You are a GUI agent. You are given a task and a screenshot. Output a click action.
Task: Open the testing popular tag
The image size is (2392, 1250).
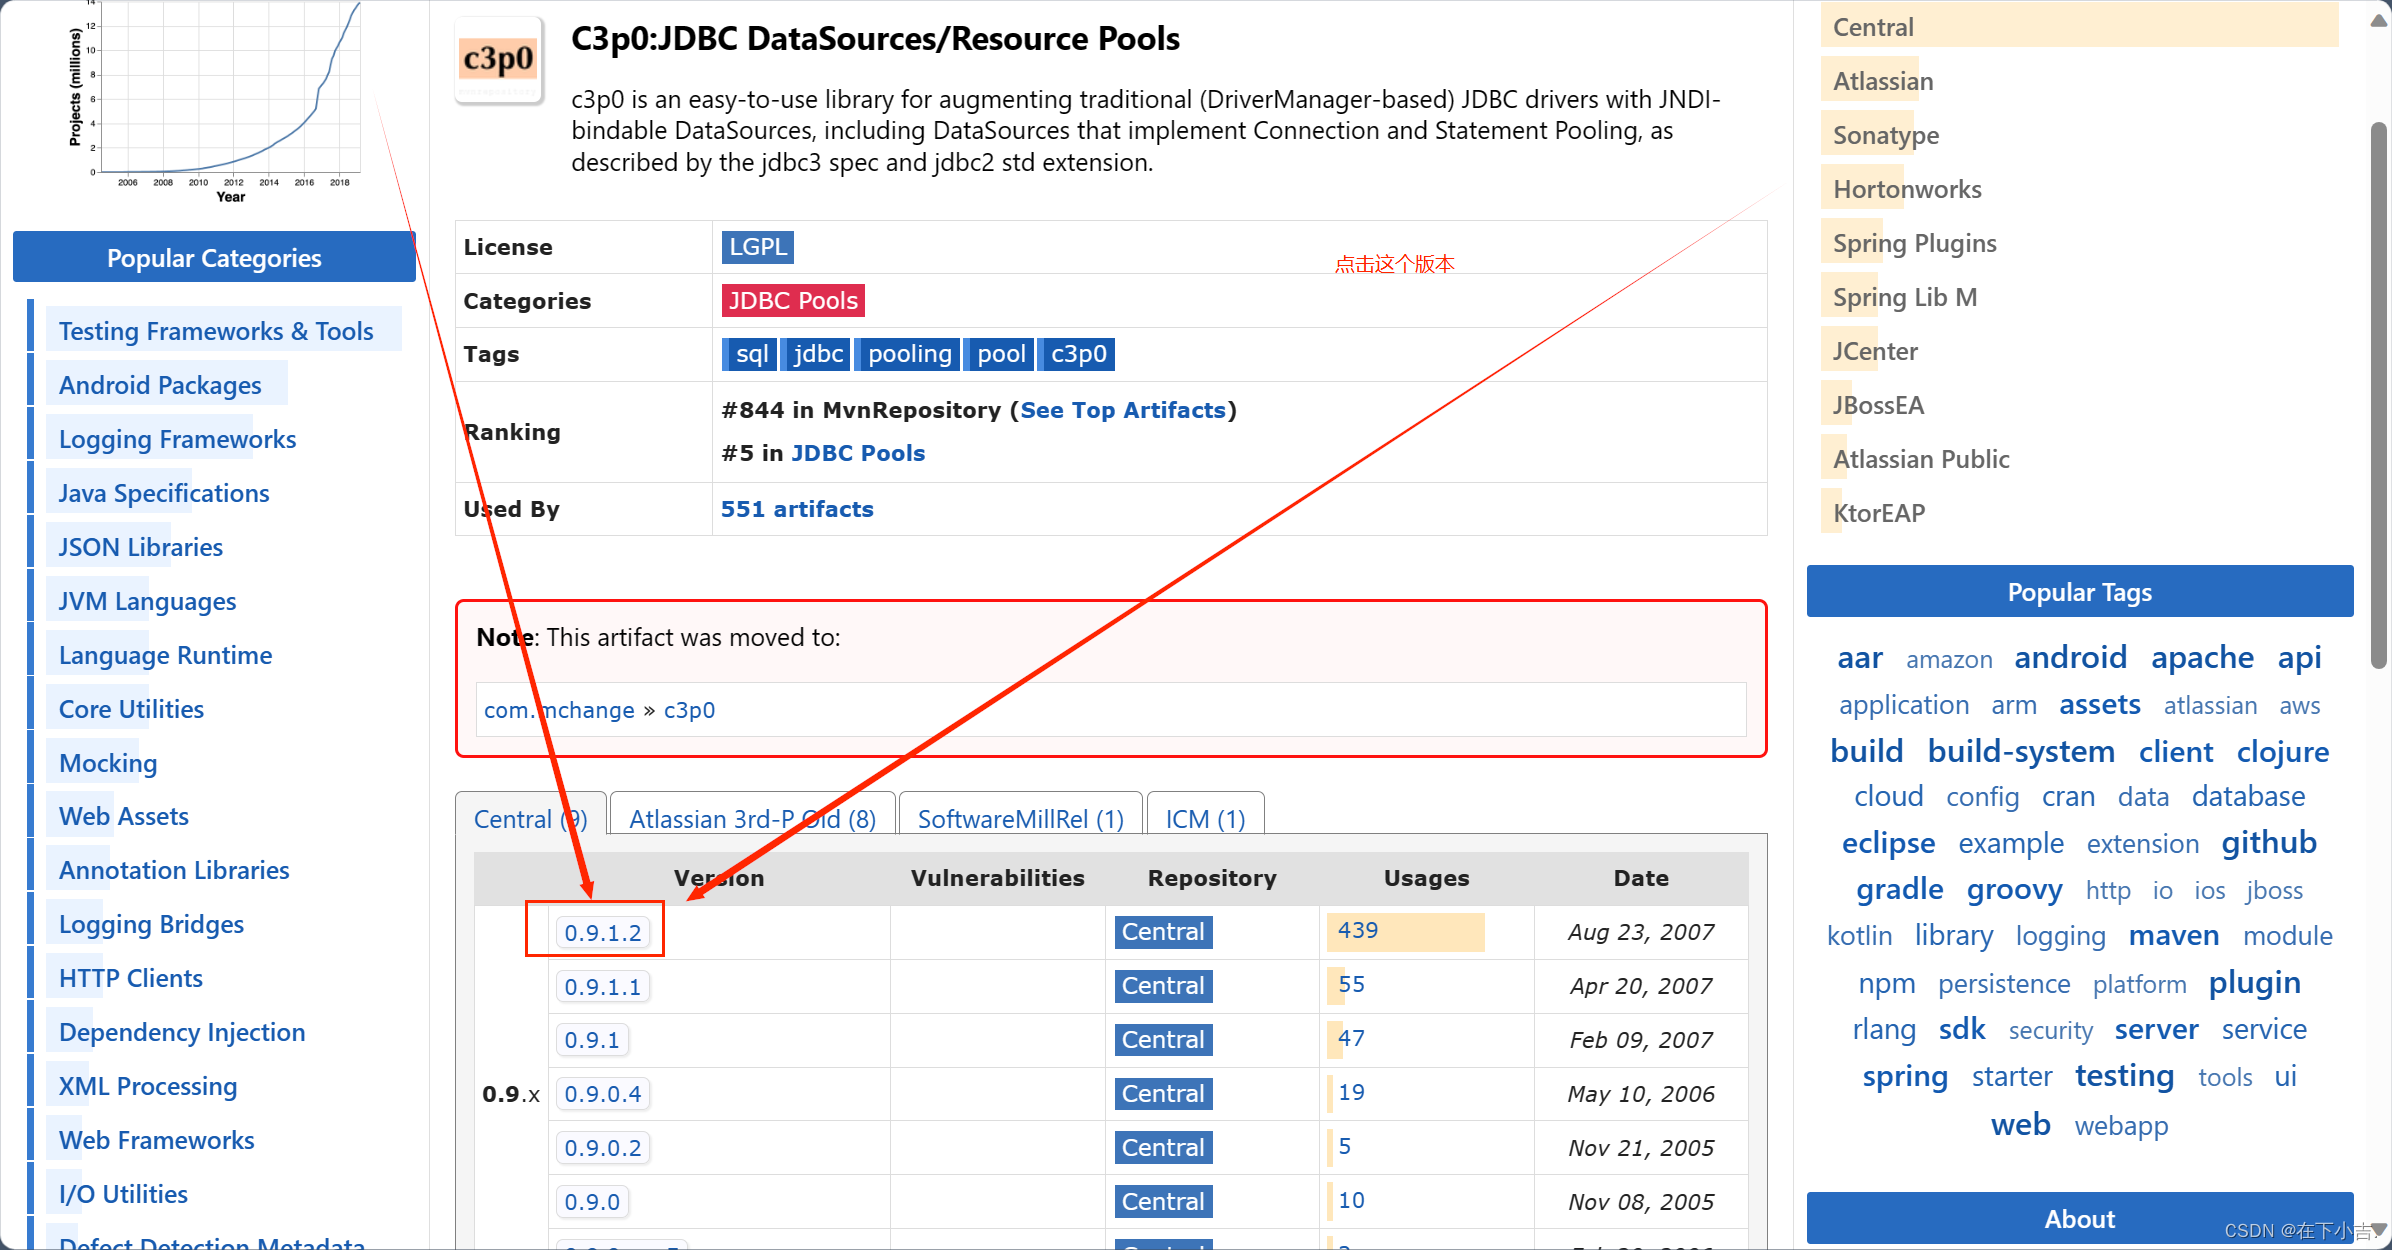pos(2123,1076)
